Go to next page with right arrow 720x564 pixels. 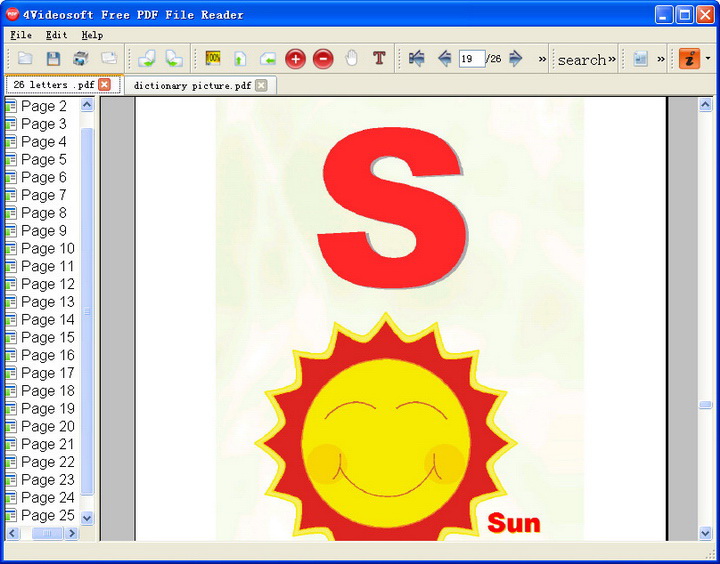[x=516, y=59]
